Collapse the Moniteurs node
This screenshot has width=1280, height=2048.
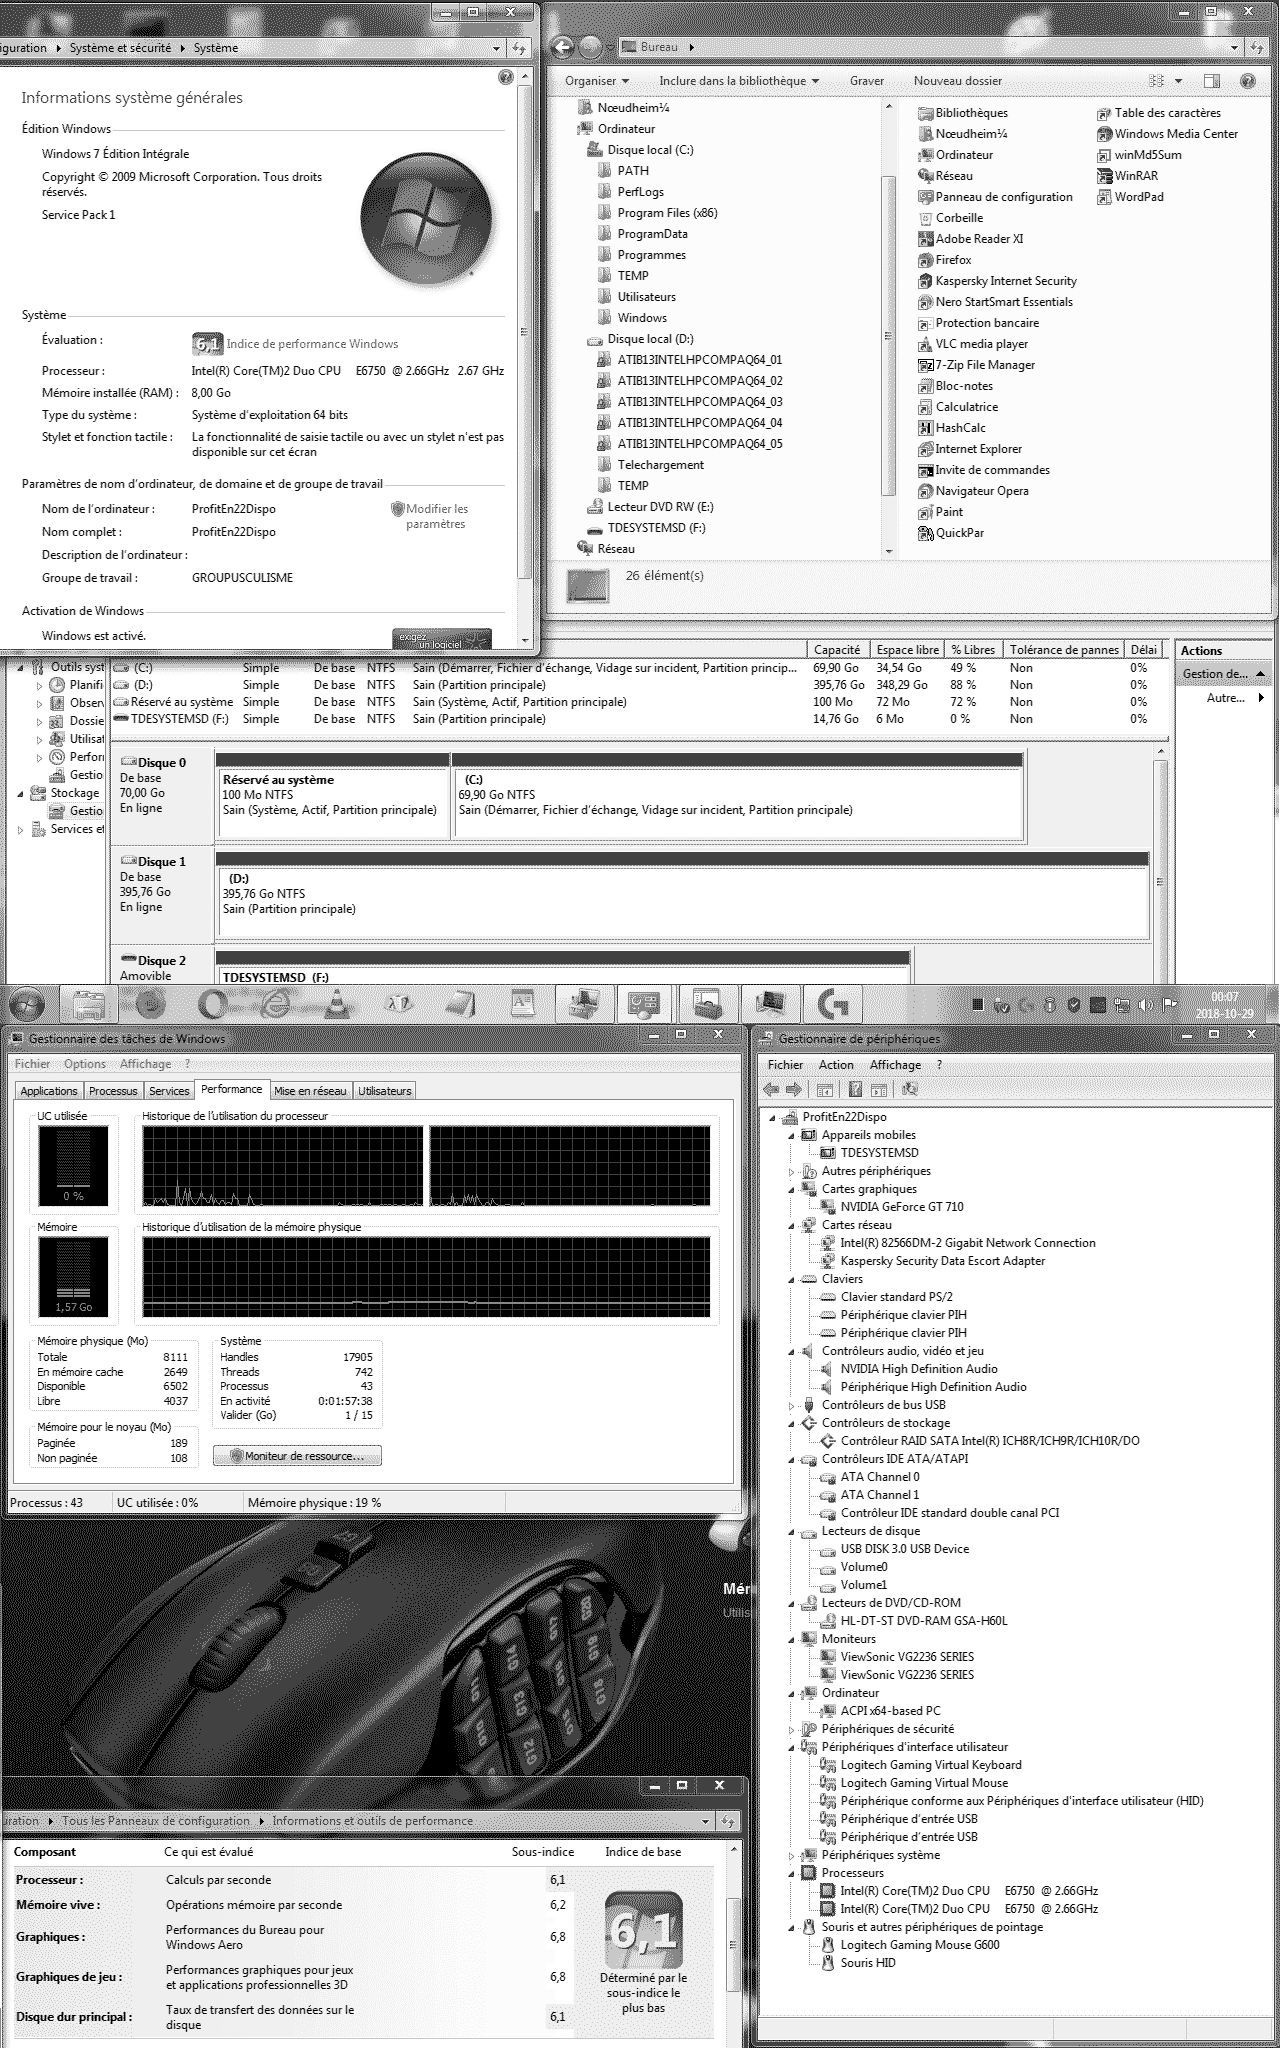click(792, 1639)
